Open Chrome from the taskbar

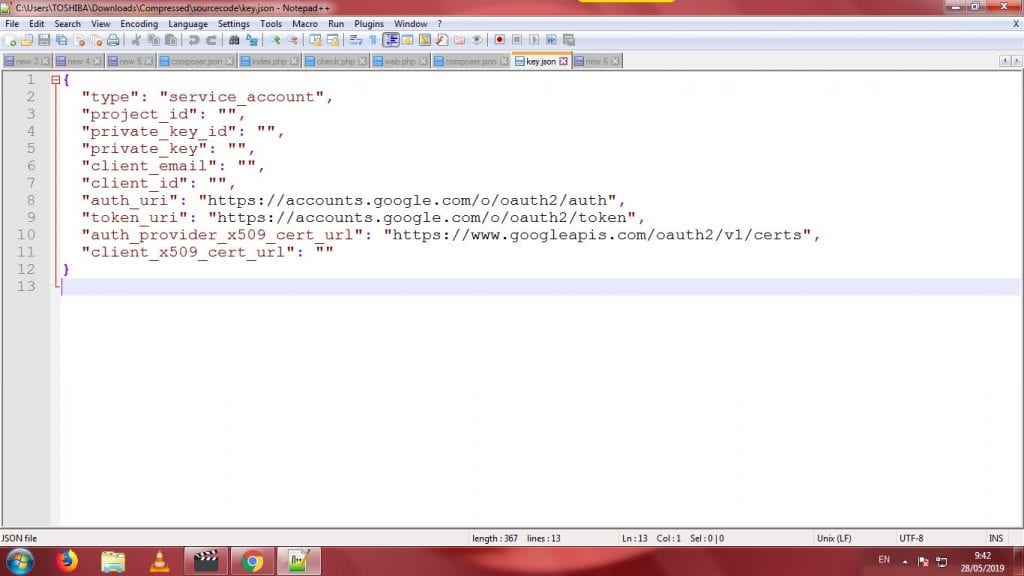click(252, 561)
